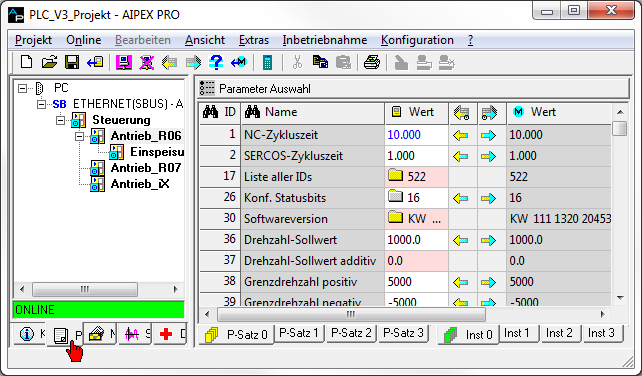Viewport: 642px width, 376px height.
Task: Click the Open folder toolbar icon
Action: [x=50, y=62]
